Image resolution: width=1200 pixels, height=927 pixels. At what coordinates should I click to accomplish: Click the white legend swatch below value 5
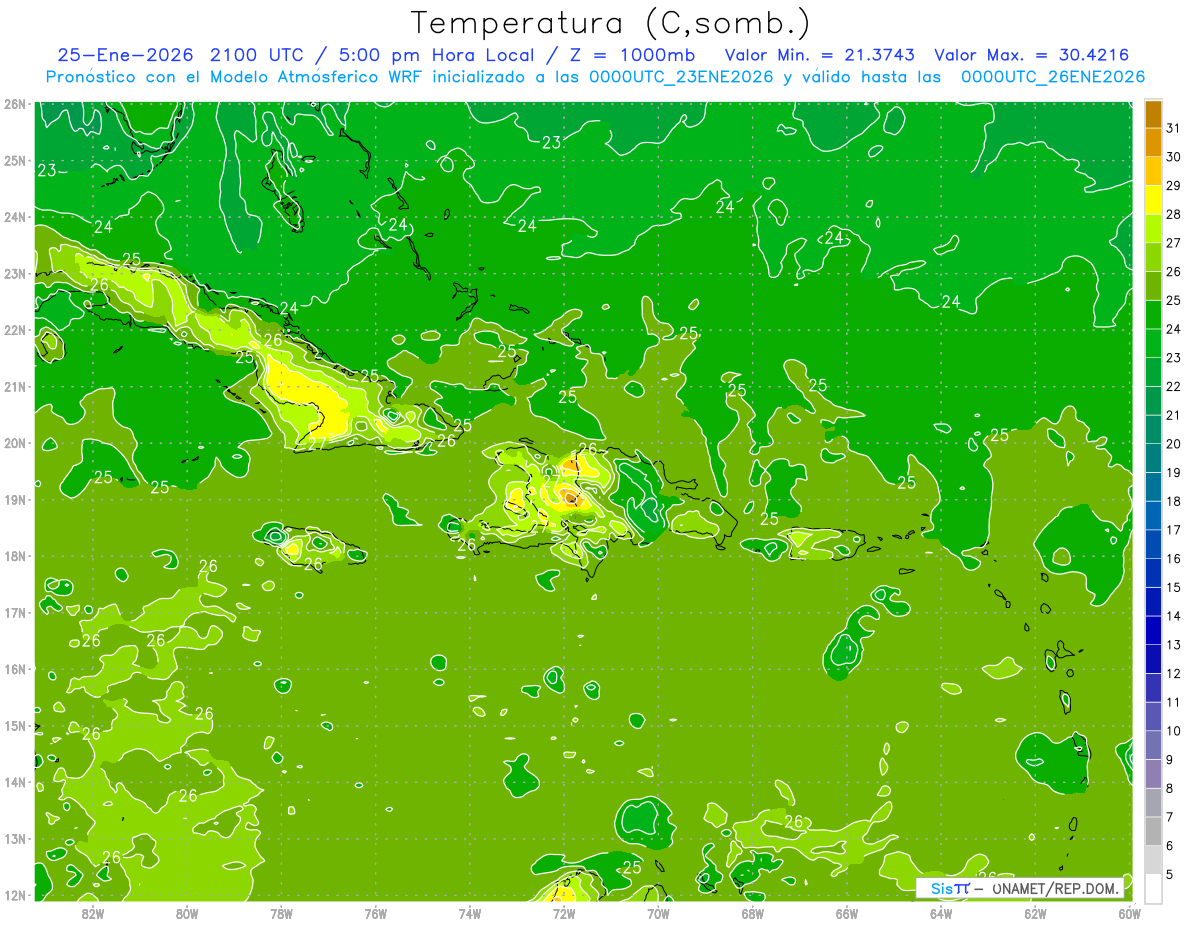click(1153, 888)
